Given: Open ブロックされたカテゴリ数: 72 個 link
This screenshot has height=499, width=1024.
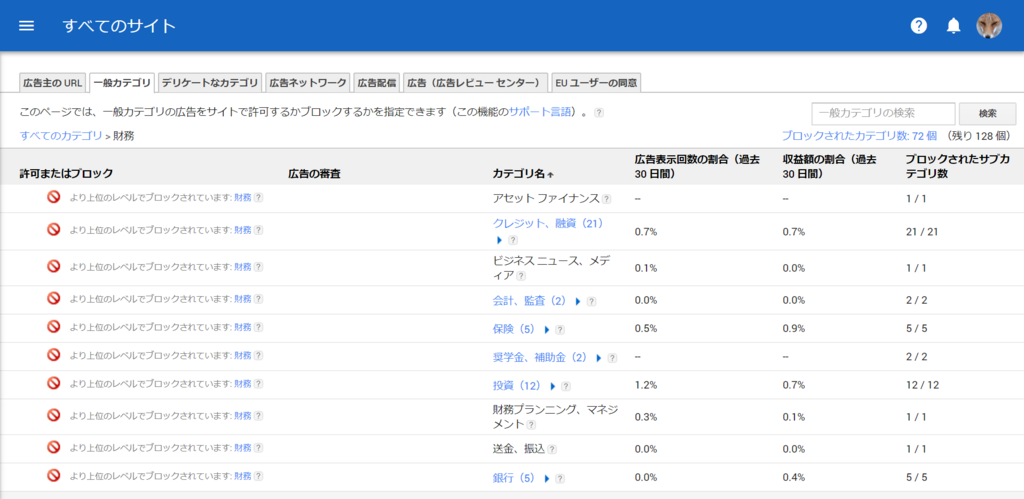Looking at the screenshot, I should [859, 136].
